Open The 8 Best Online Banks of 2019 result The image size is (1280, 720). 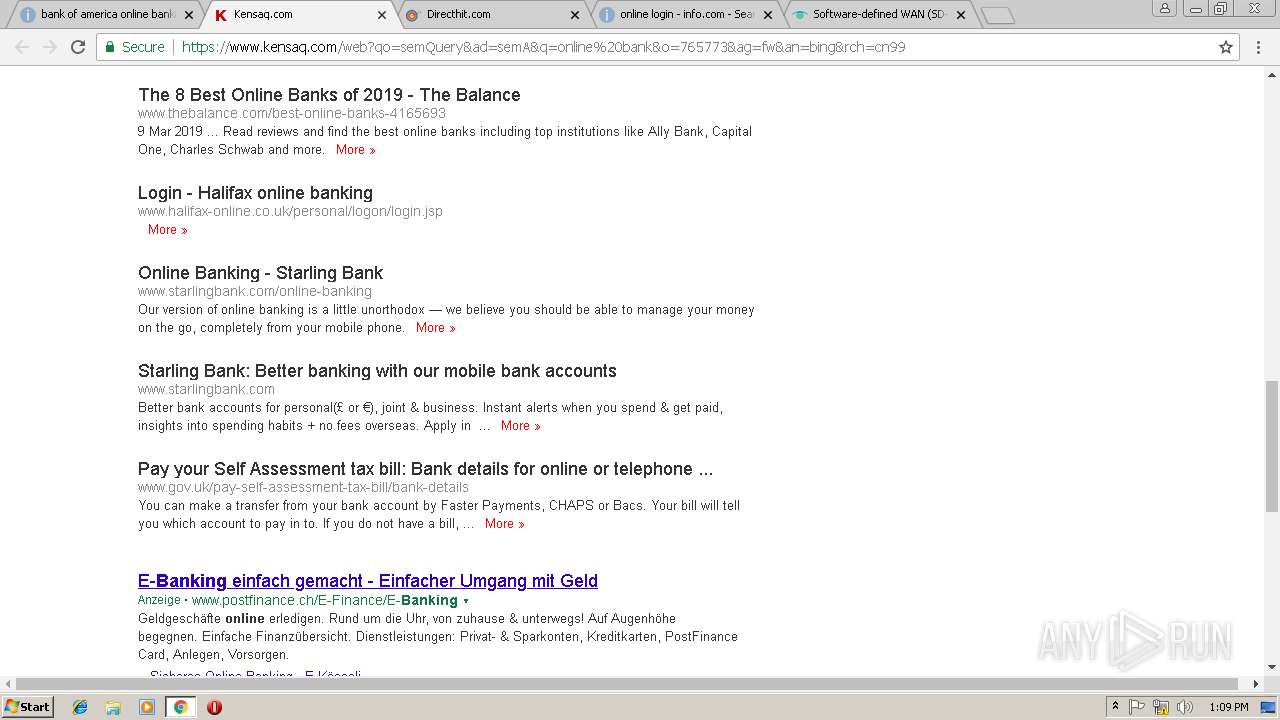[x=329, y=95]
